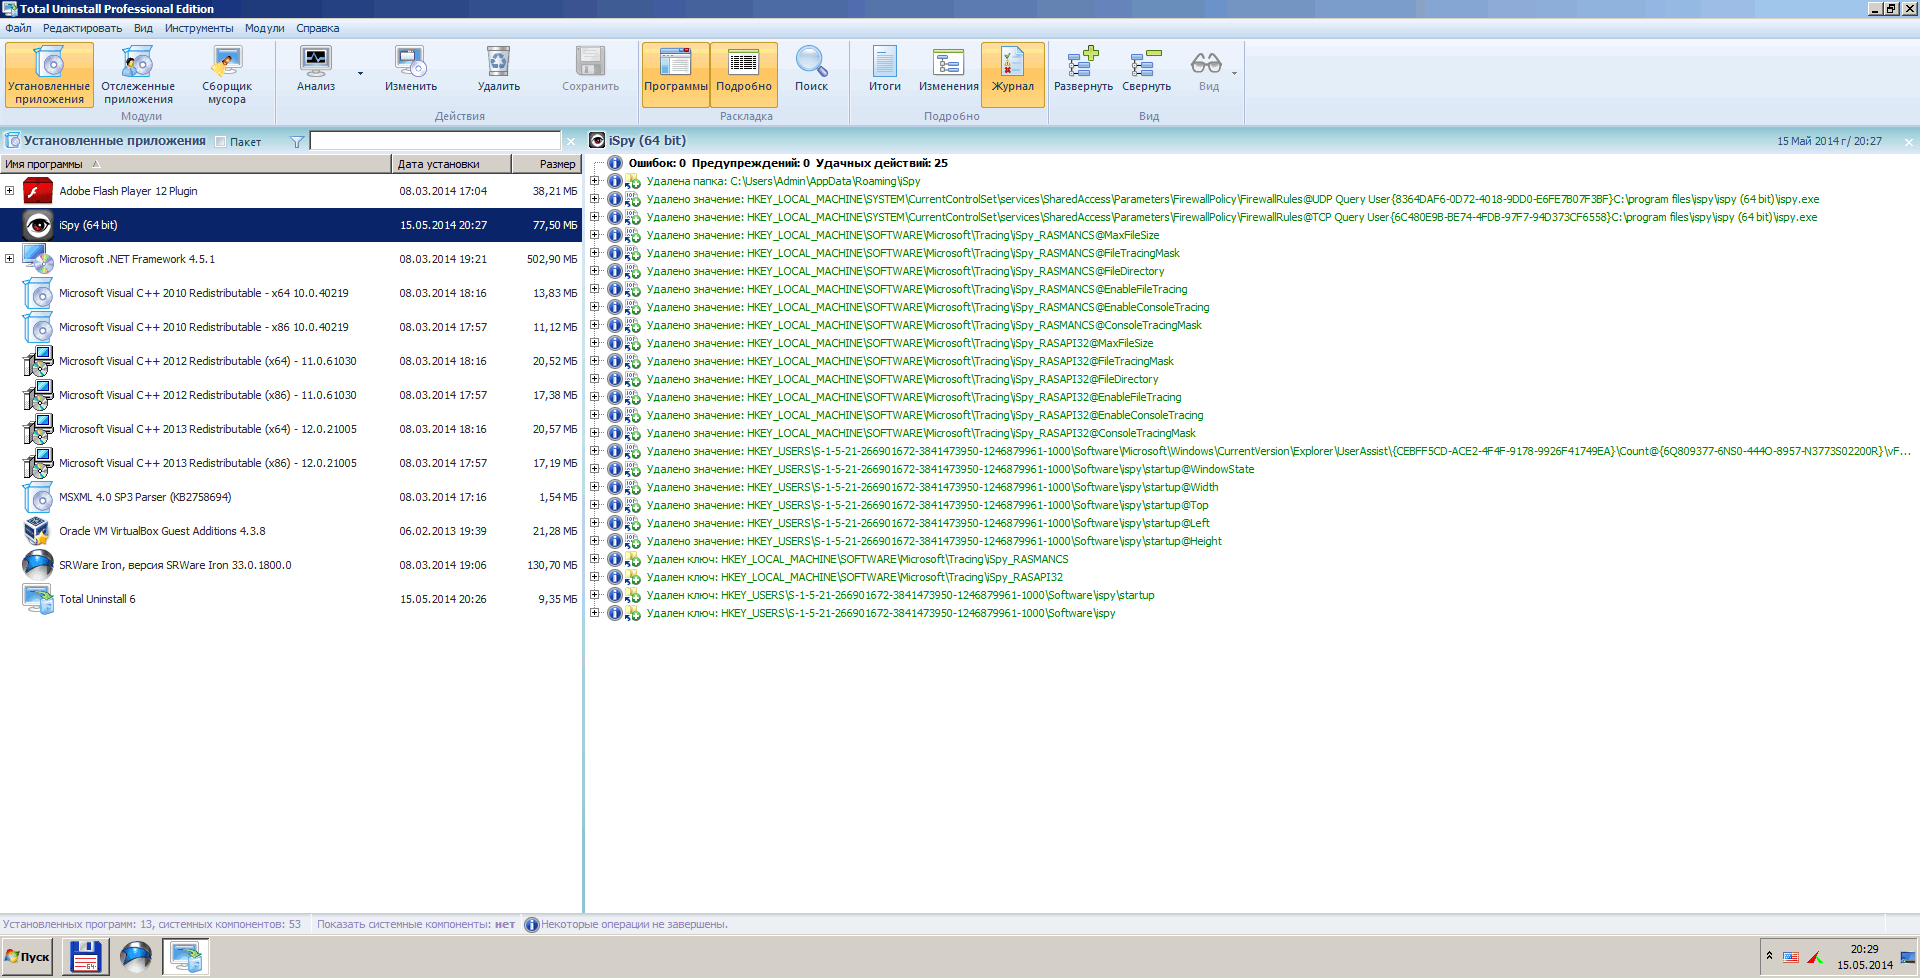Expand the startup@WindowState log entry
This screenshot has width=1920, height=978.
594,469
